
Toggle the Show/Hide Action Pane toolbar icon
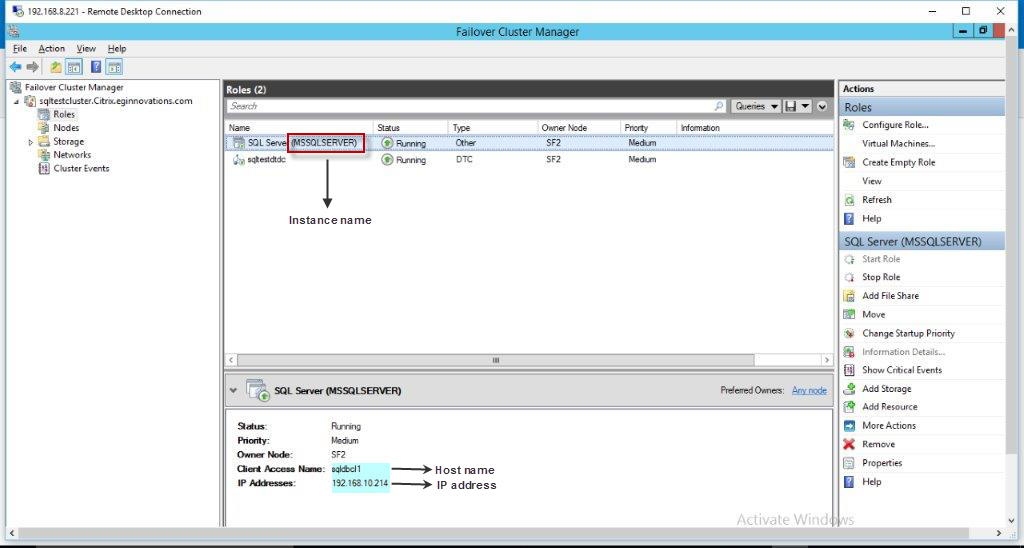point(114,67)
